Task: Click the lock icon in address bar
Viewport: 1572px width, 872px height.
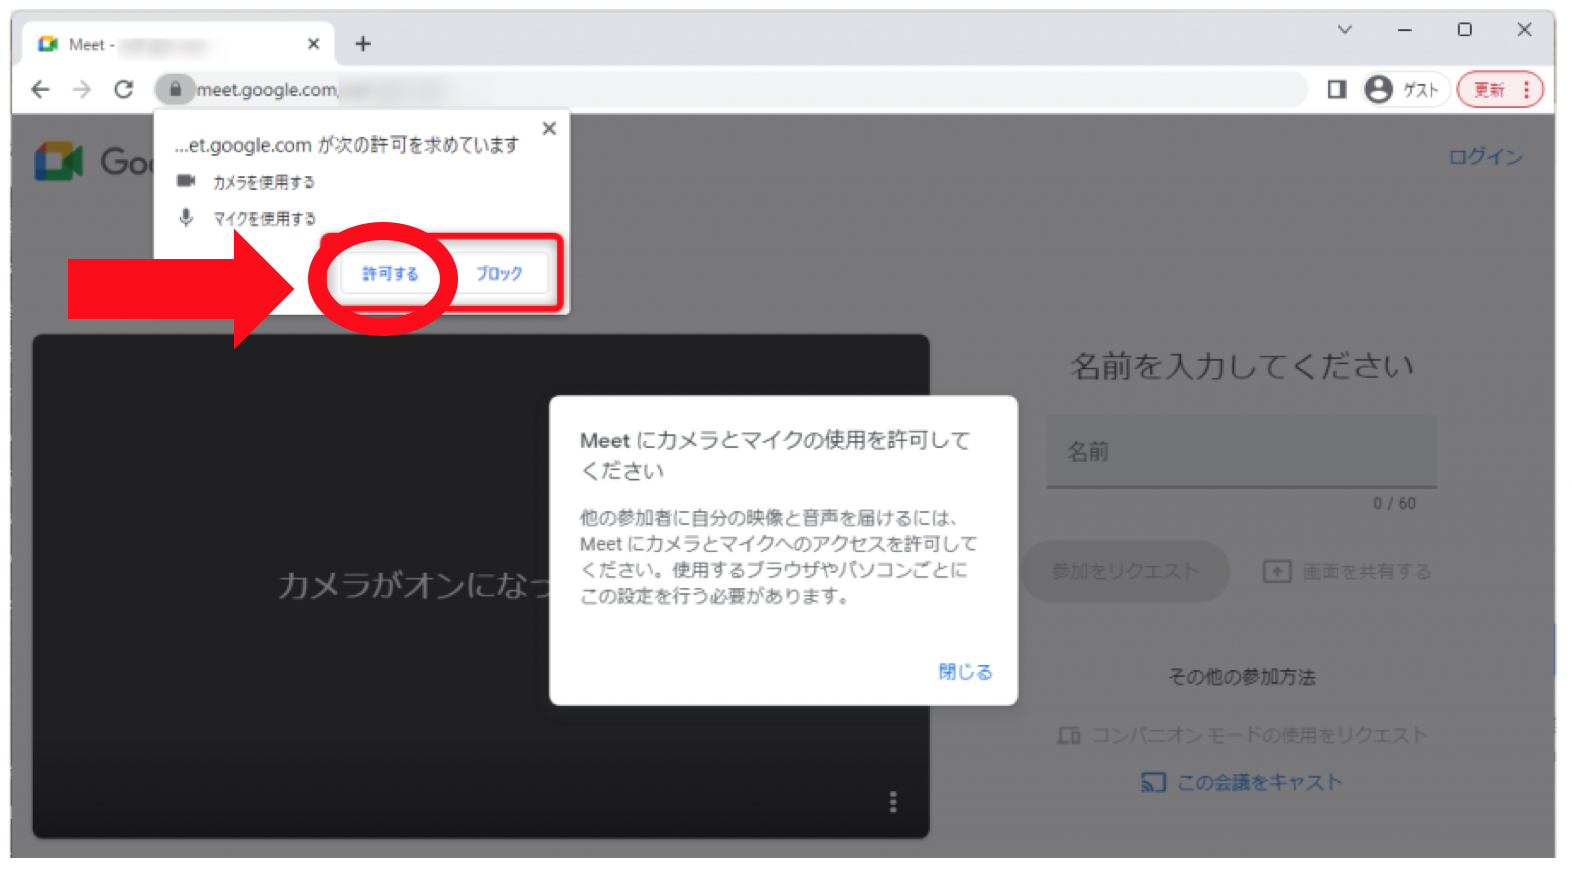Action: click(x=175, y=90)
